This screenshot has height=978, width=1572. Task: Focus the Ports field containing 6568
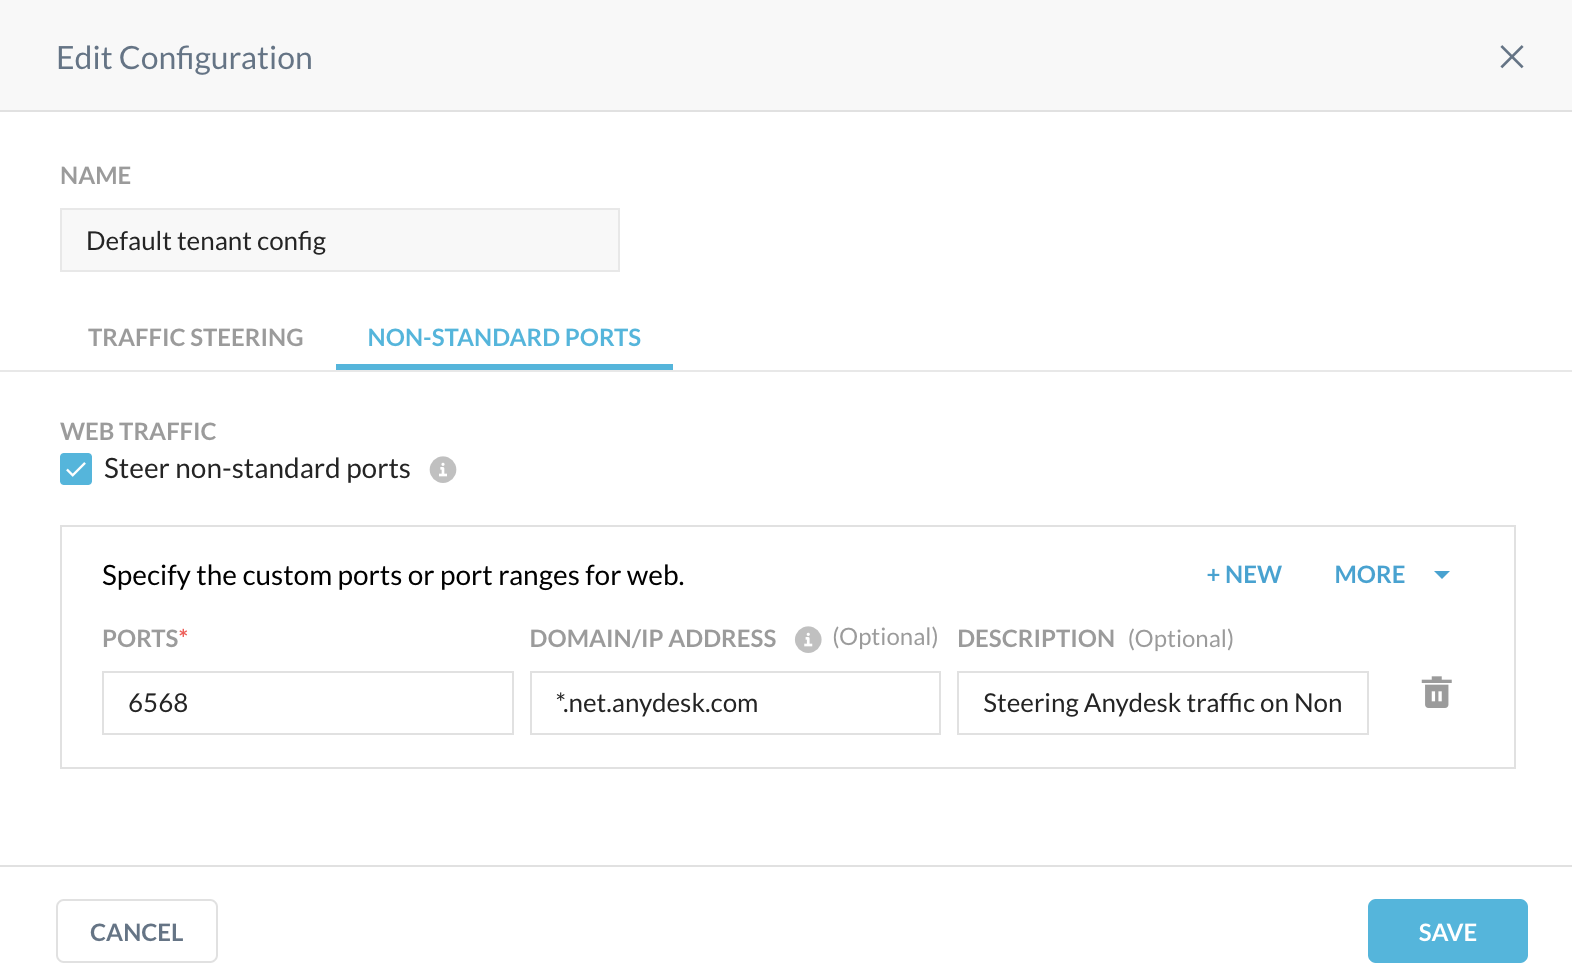click(x=308, y=703)
